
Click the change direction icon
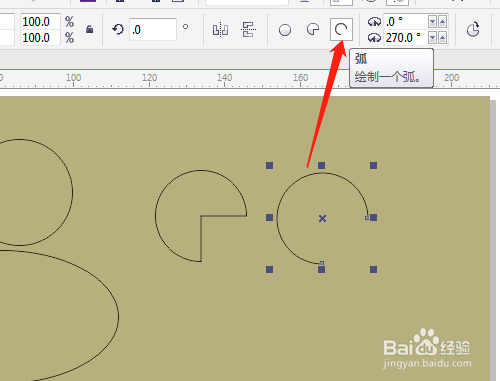point(473,29)
